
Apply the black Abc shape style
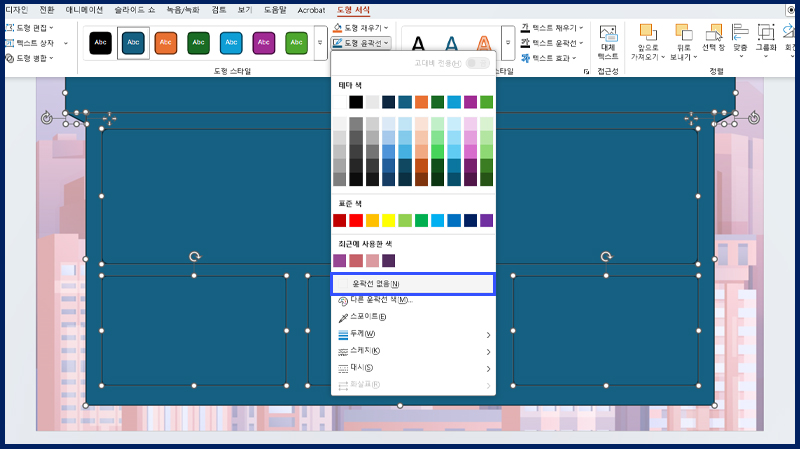[101, 43]
